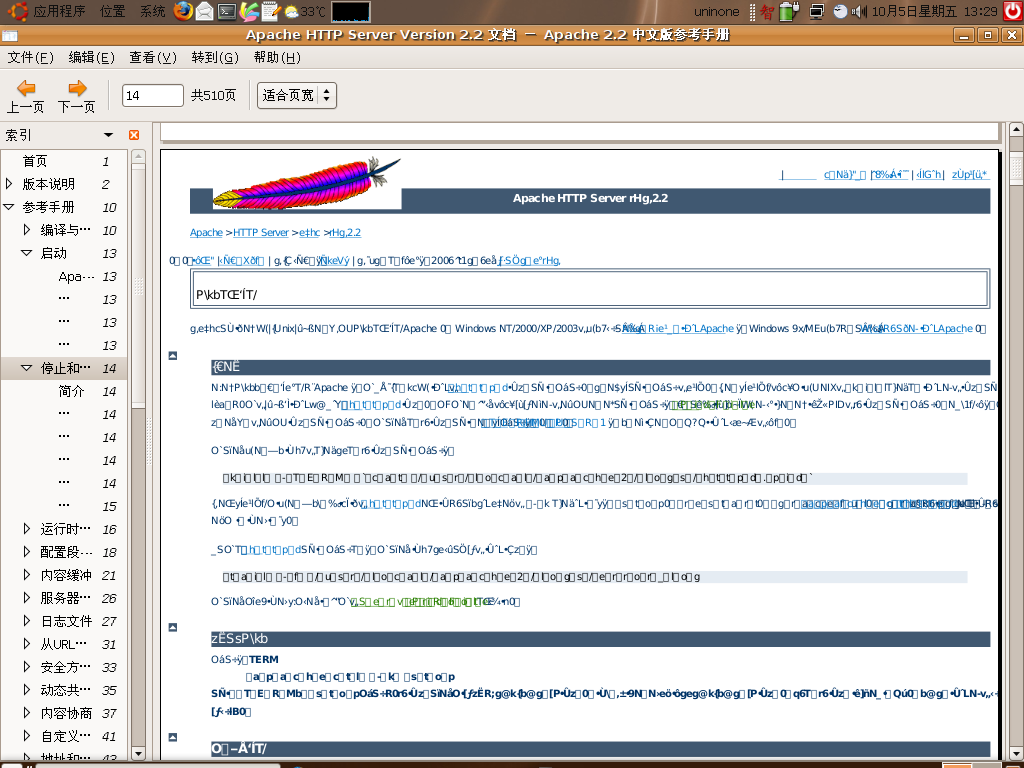
Task: Open the text editor notepad launcher
Action: click(x=270, y=11)
